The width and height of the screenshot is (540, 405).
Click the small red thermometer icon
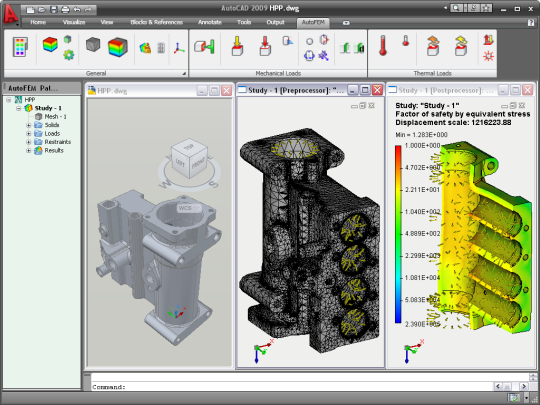coord(406,40)
